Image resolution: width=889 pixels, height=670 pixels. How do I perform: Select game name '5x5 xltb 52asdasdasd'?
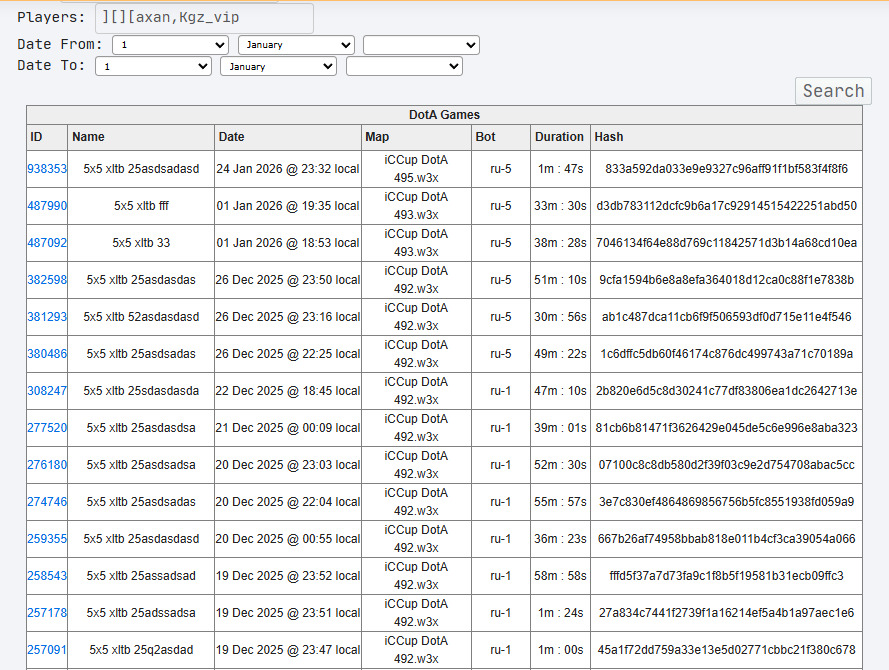tap(141, 317)
